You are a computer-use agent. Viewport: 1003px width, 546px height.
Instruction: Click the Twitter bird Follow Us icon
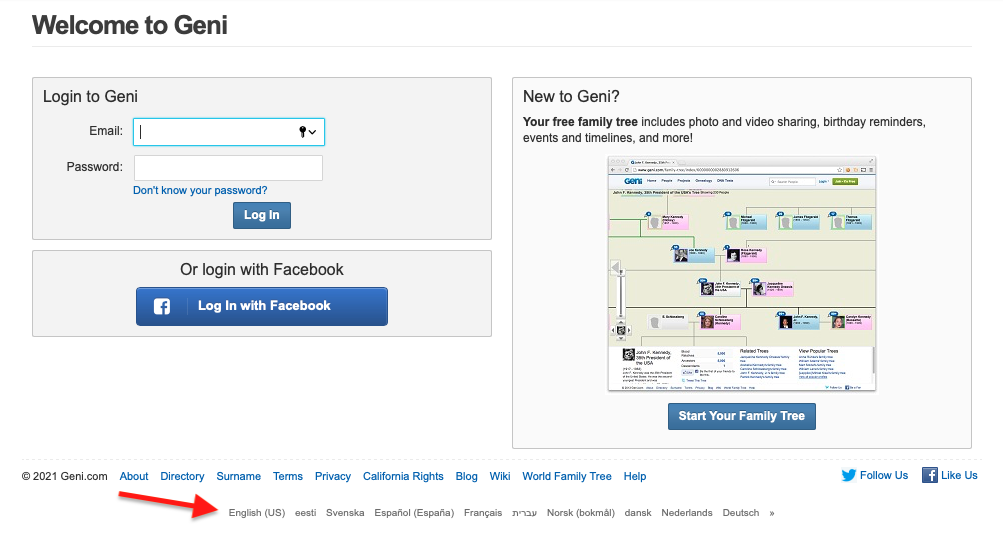pos(849,476)
